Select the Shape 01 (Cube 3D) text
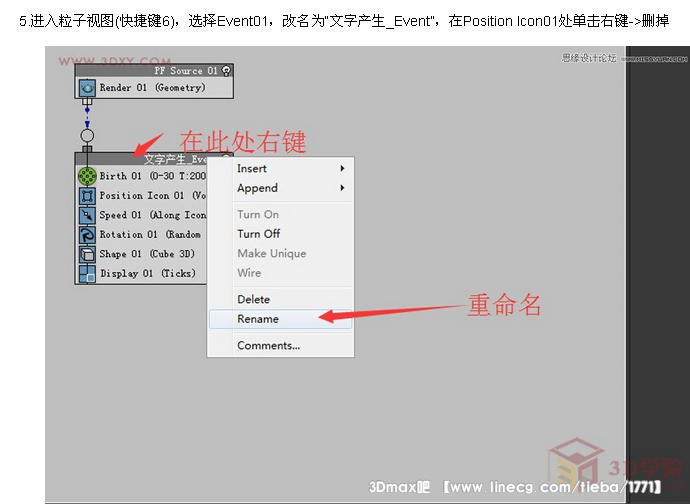Screen dimensions: 690x504 point(147,254)
